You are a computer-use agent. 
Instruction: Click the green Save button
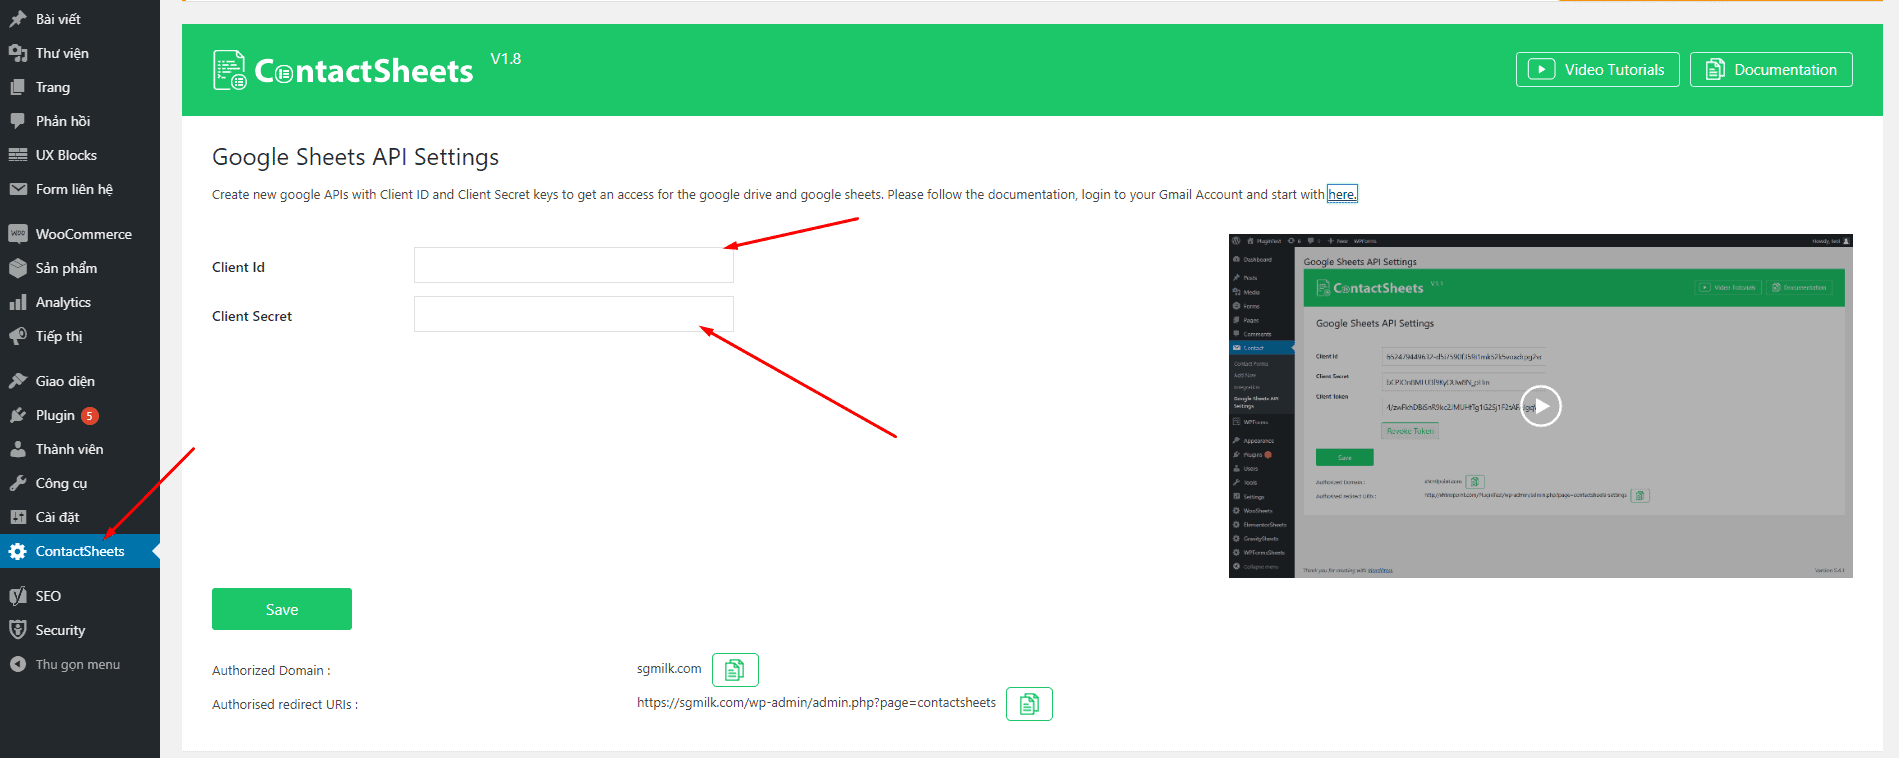pos(282,609)
